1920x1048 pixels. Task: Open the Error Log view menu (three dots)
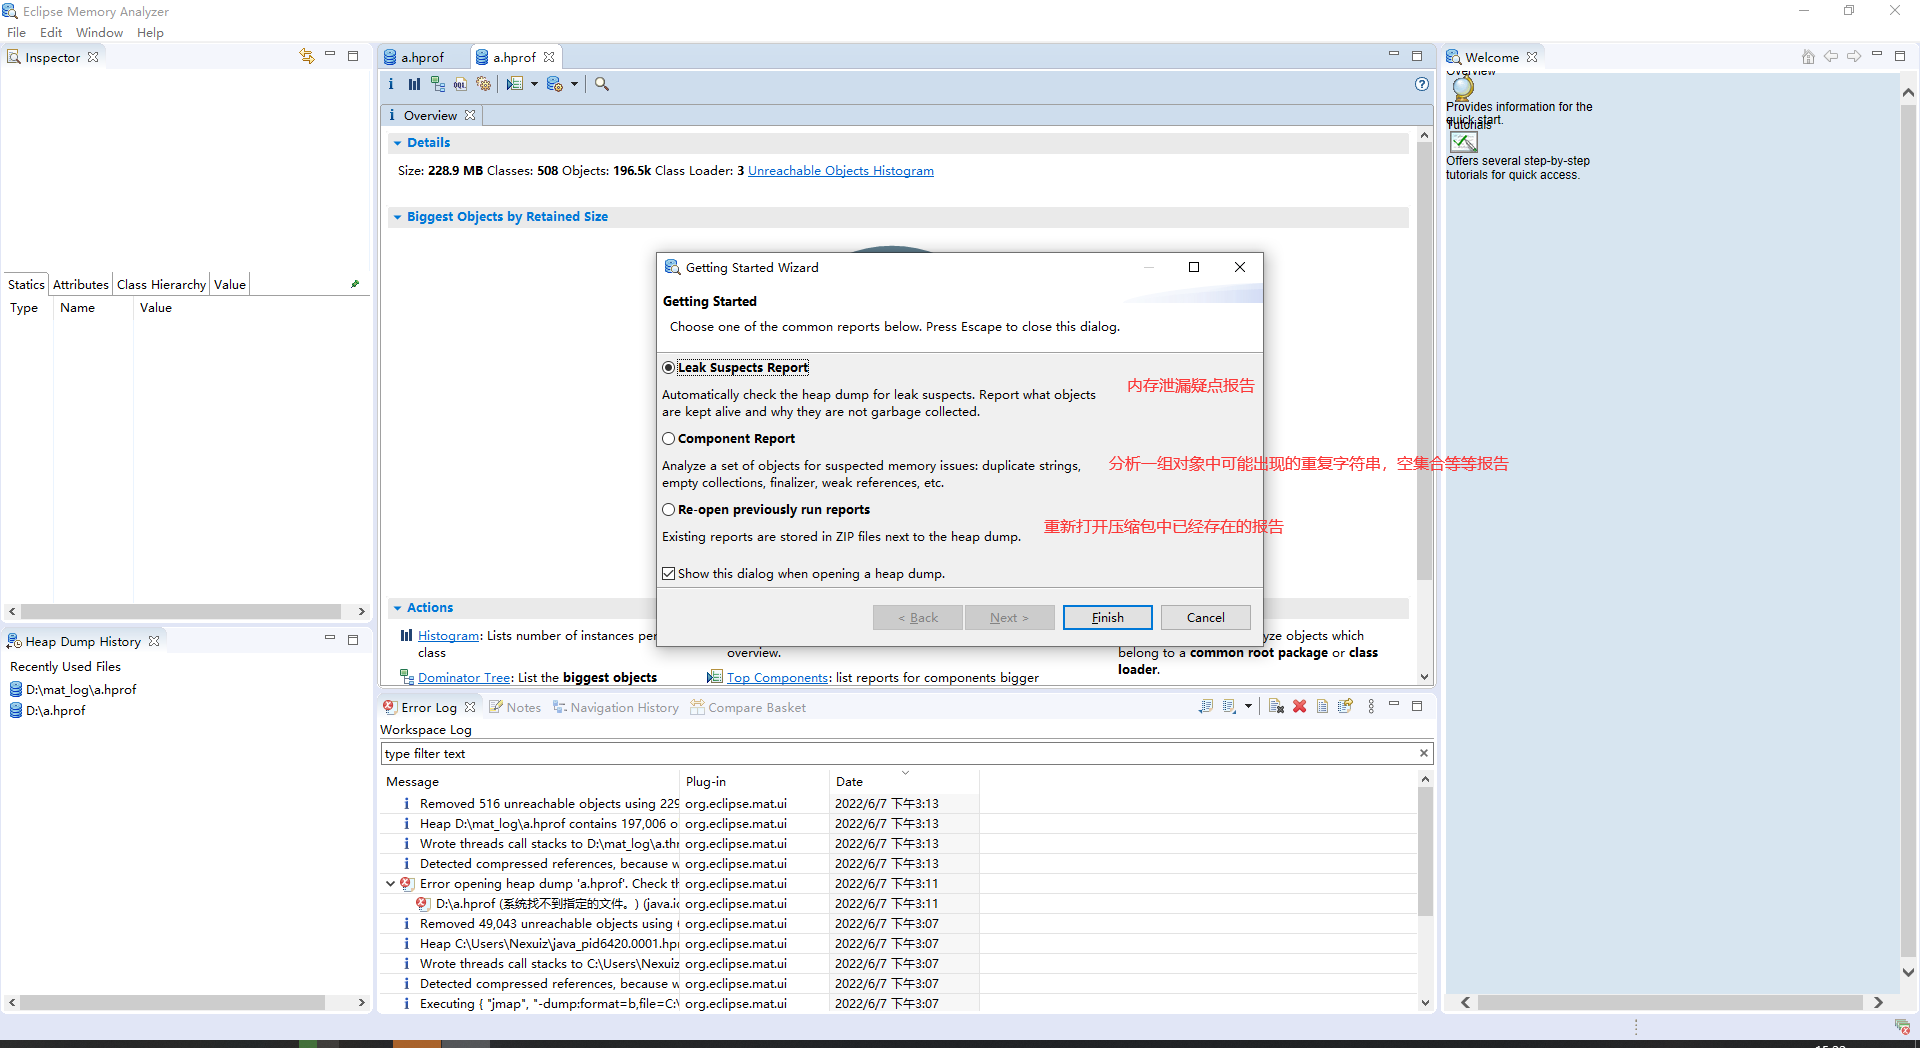click(x=1371, y=706)
